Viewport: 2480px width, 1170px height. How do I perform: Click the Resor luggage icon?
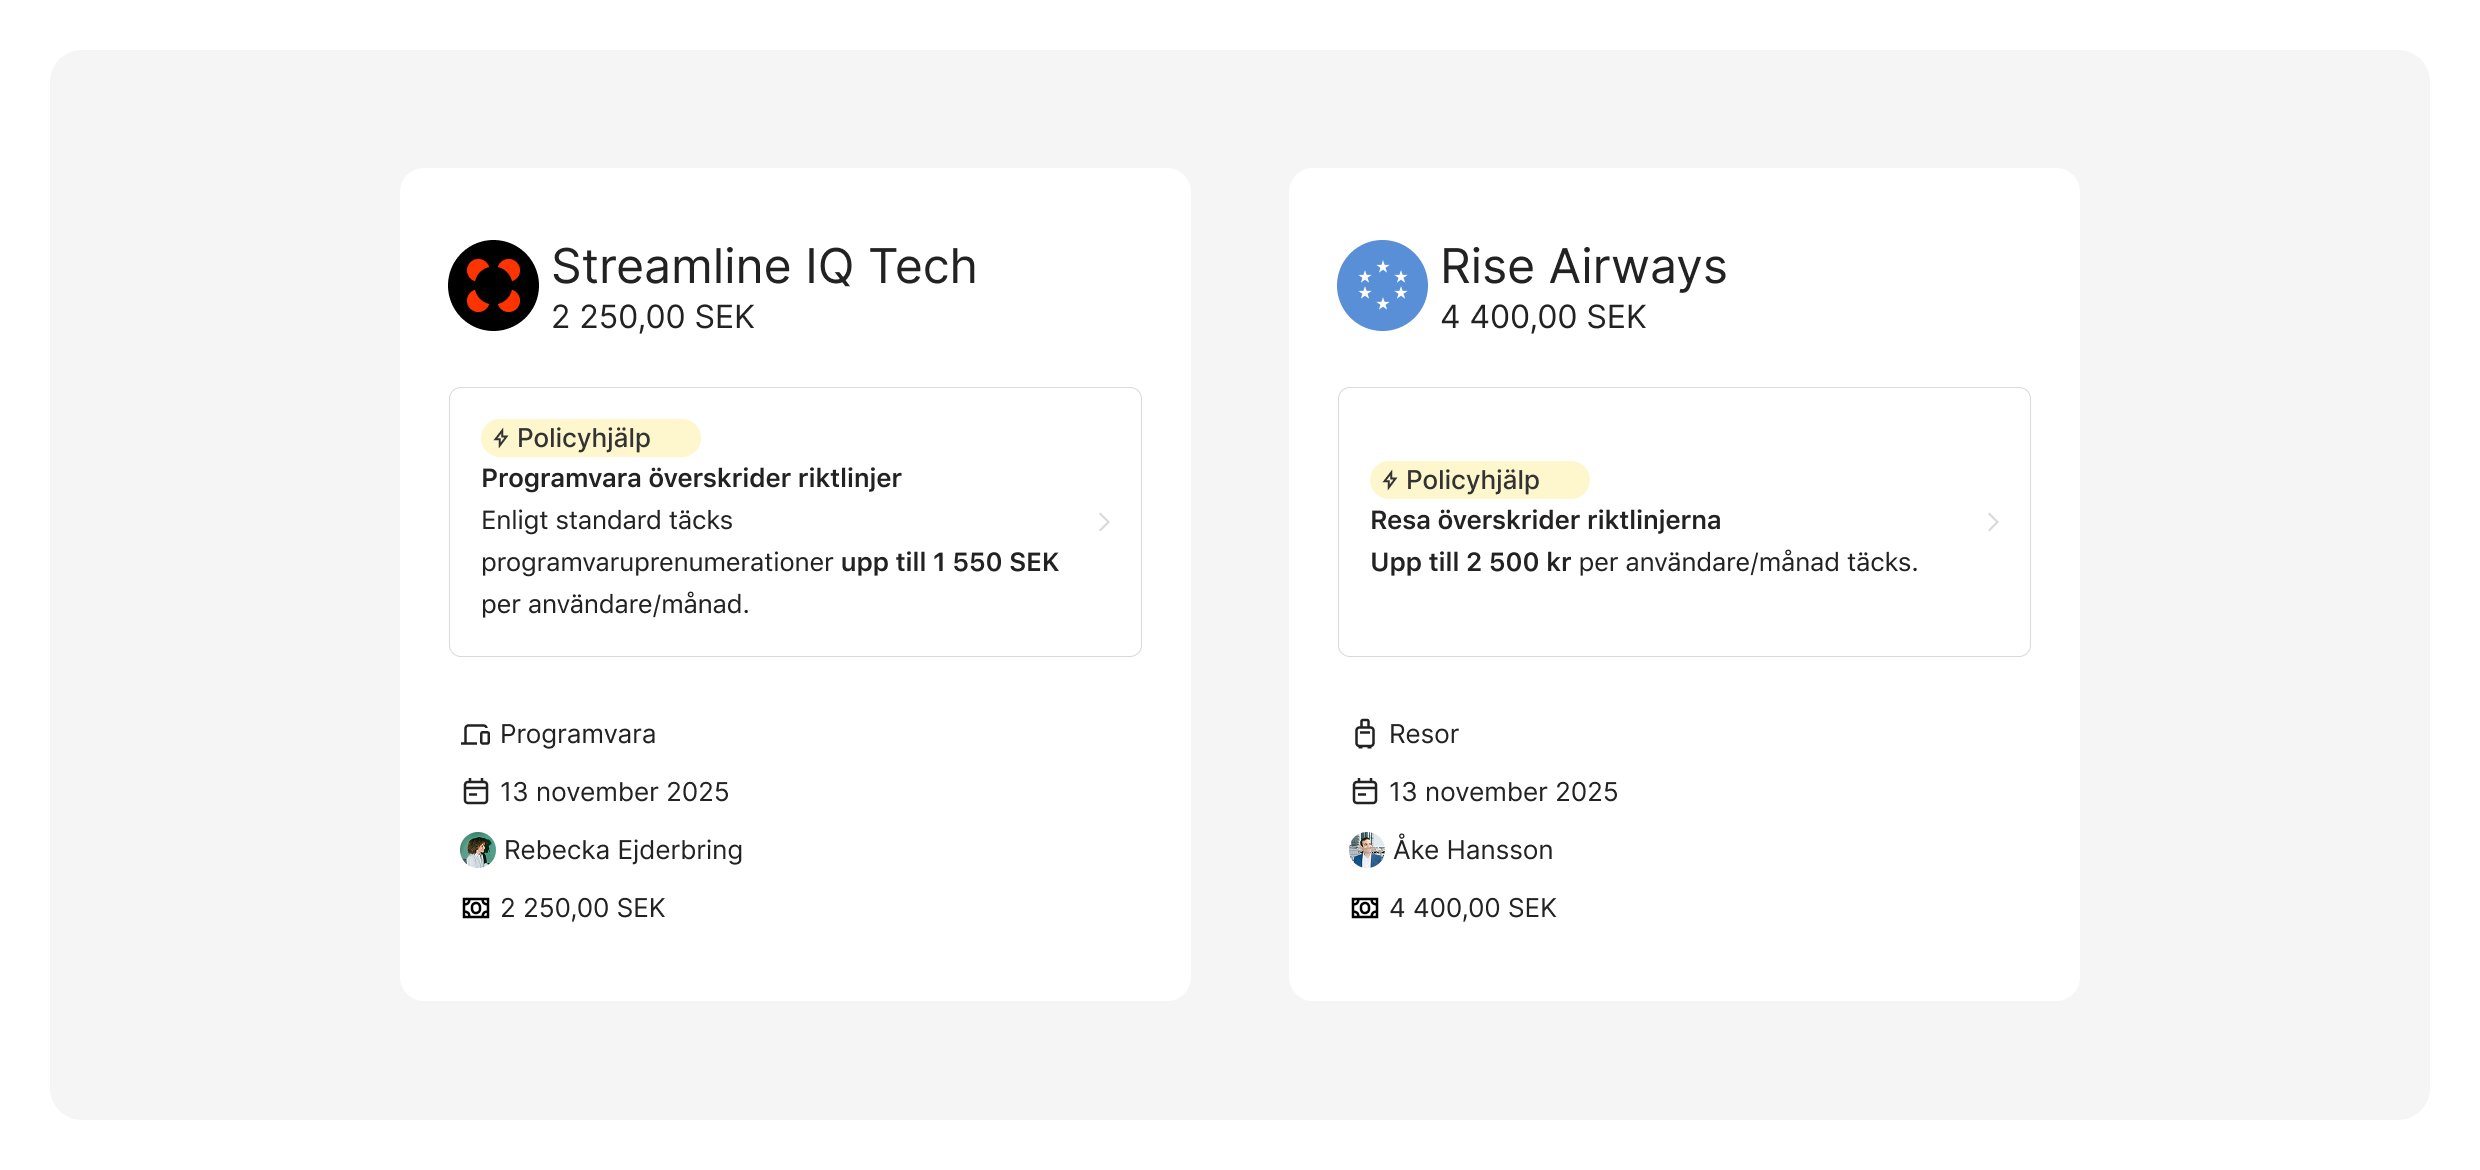1364,734
